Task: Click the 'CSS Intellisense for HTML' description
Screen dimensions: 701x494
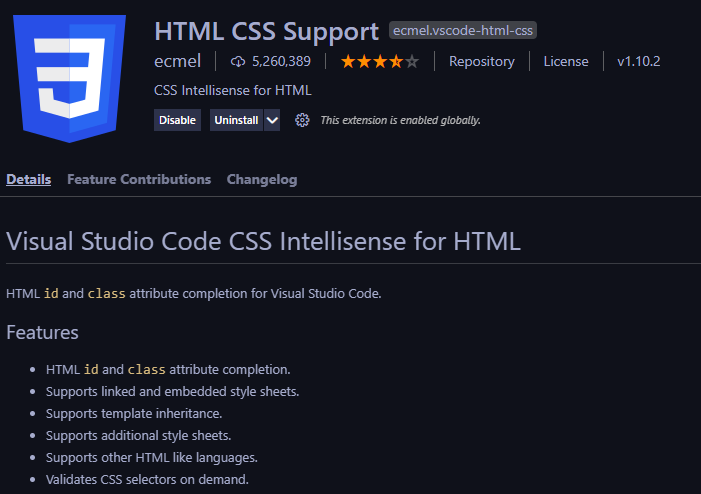Action: pos(232,90)
